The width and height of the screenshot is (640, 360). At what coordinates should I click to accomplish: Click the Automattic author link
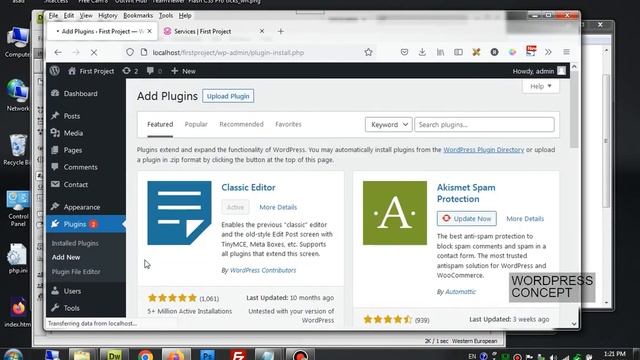pyautogui.click(x=460, y=291)
